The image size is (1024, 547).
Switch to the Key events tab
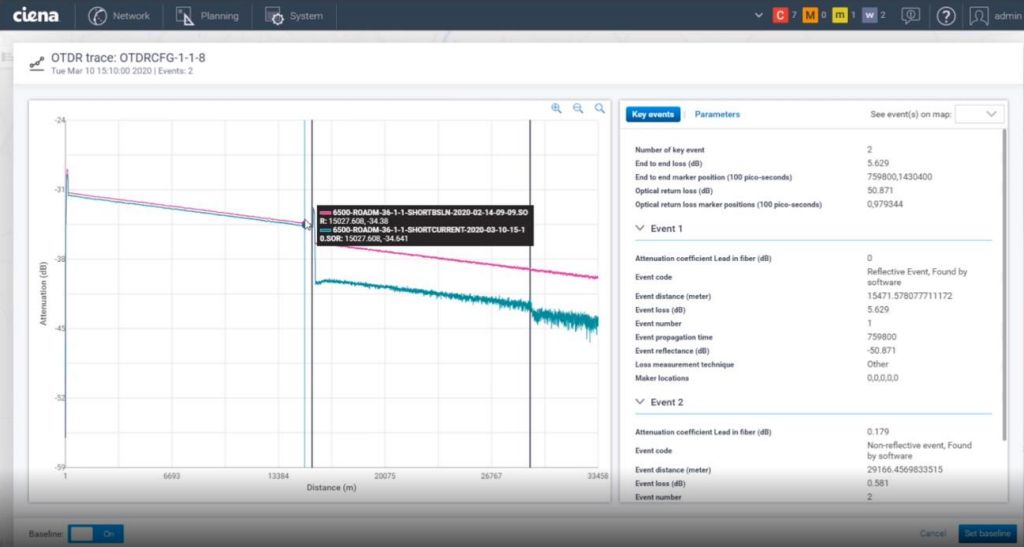tap(653, 114)
